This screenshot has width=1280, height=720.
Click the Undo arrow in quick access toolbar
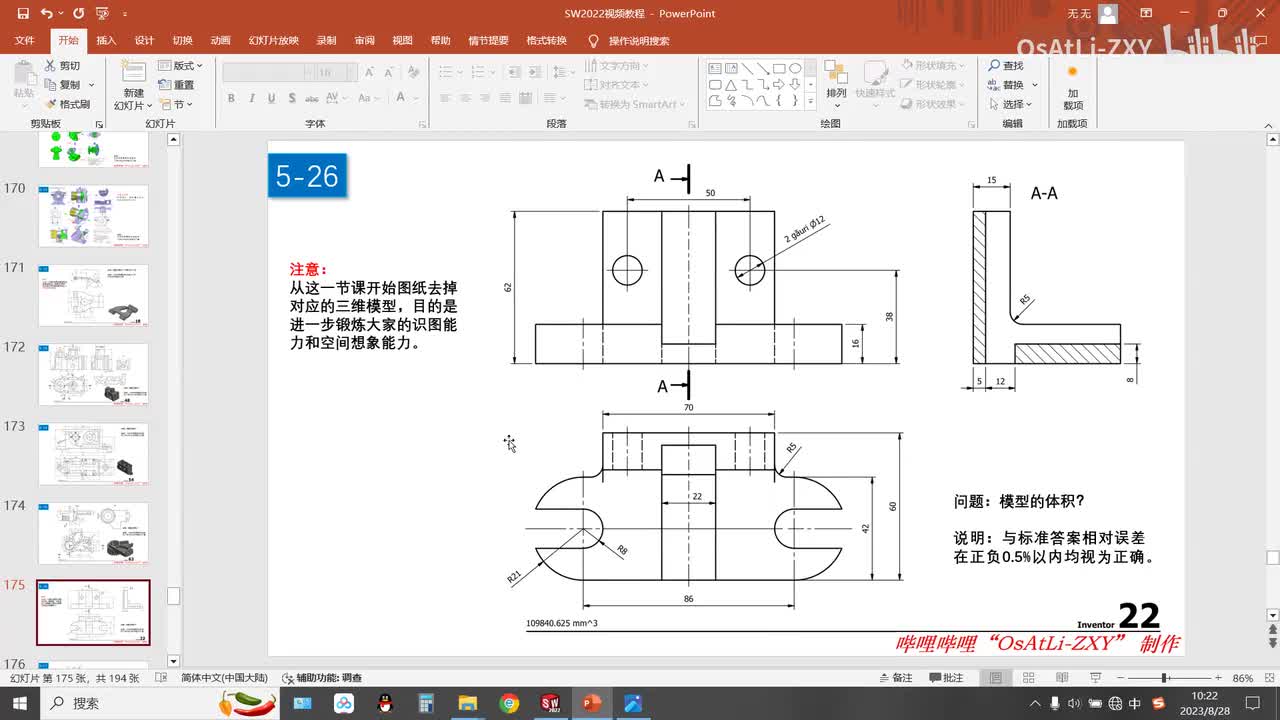tap(46, 14)
